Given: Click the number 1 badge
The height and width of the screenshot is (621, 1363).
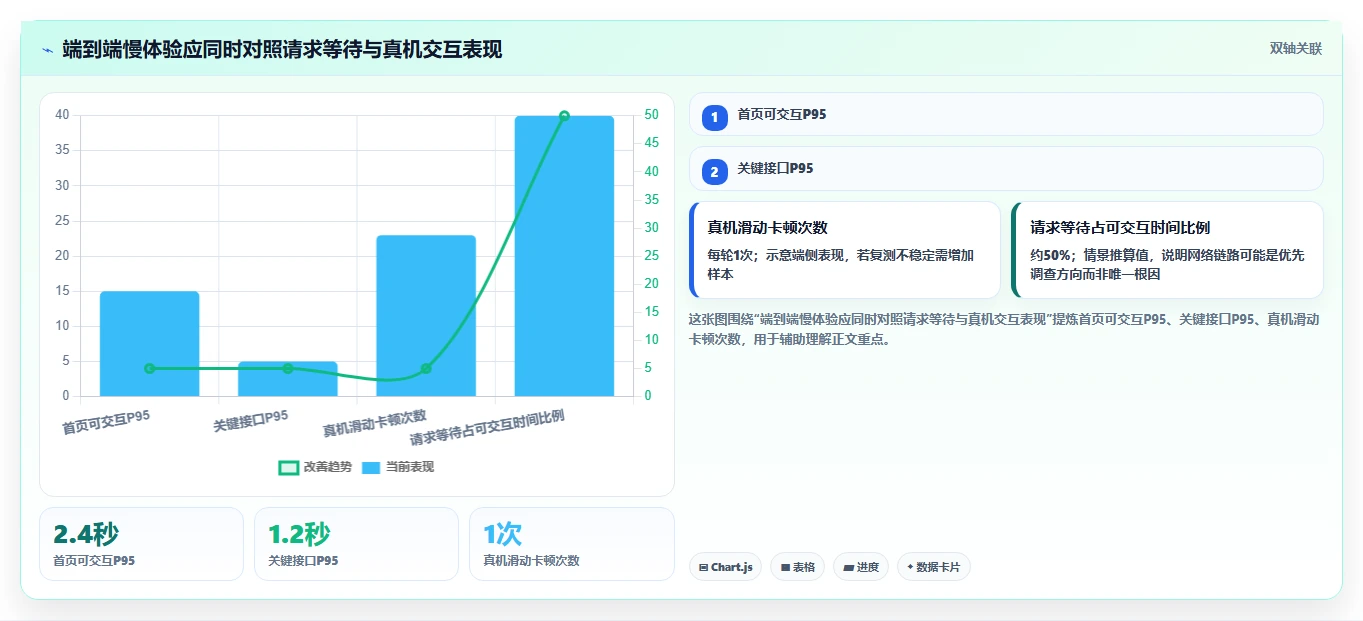Looking at the screenshot, I should click(714, 118).
